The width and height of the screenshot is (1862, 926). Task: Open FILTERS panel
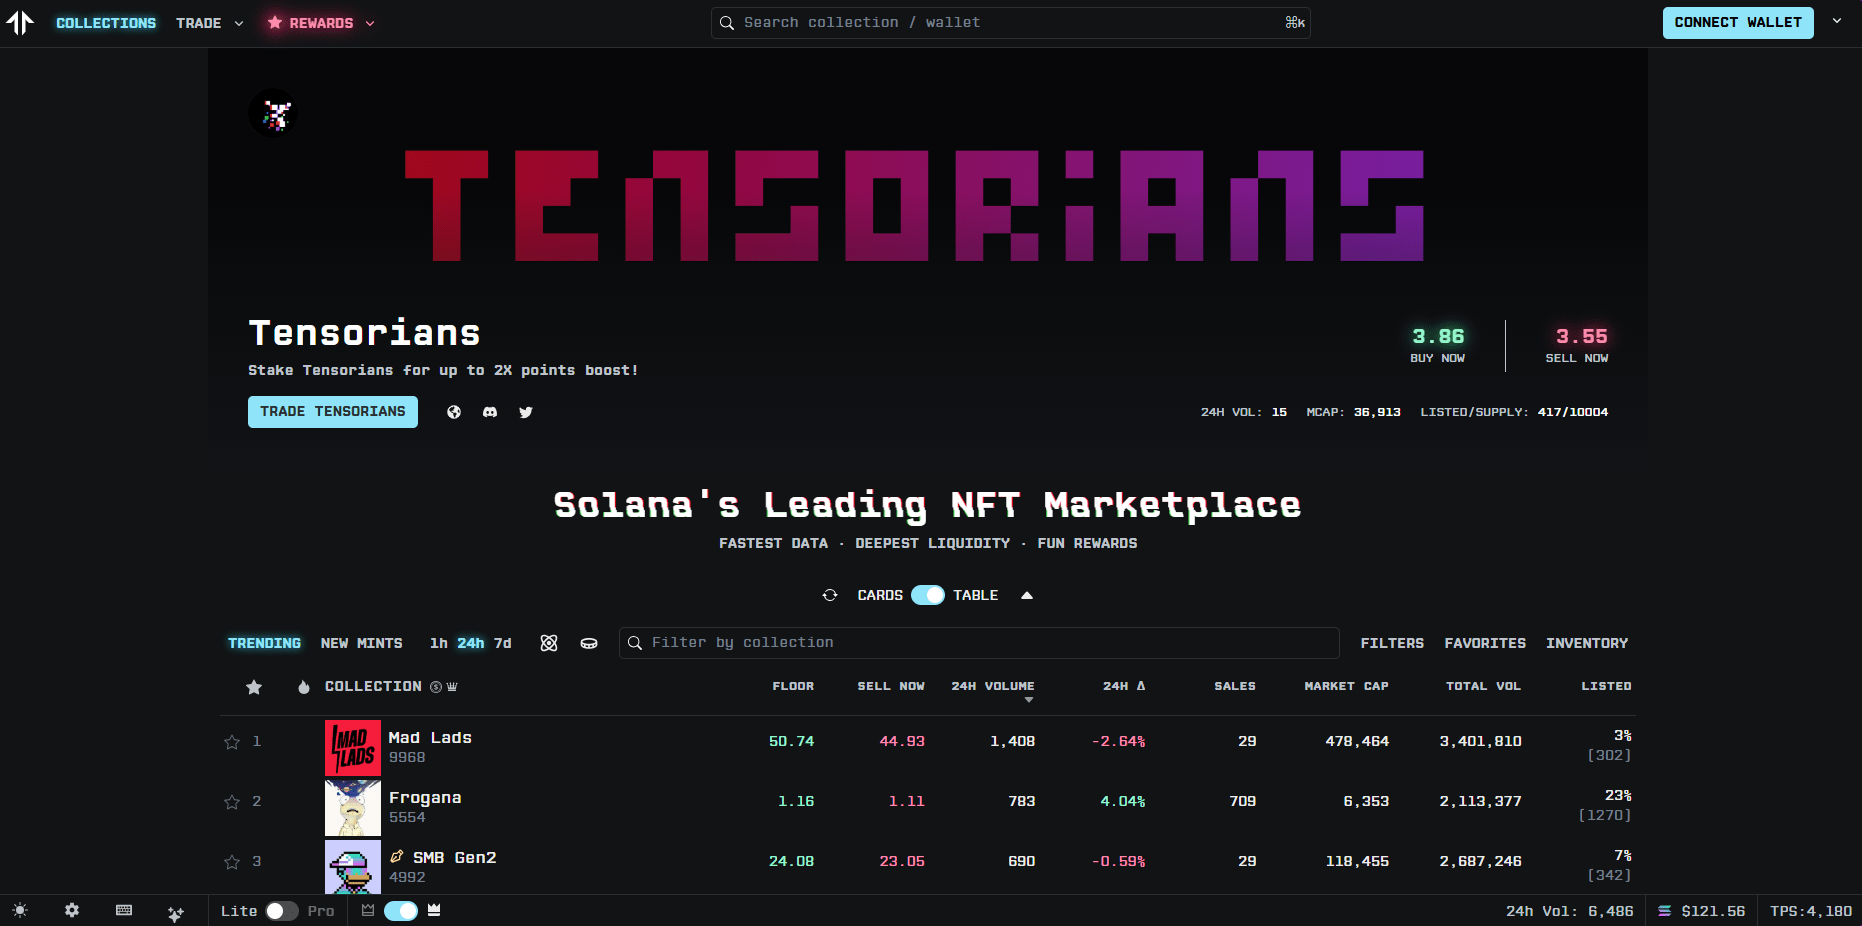click(x=1392, y=643)
